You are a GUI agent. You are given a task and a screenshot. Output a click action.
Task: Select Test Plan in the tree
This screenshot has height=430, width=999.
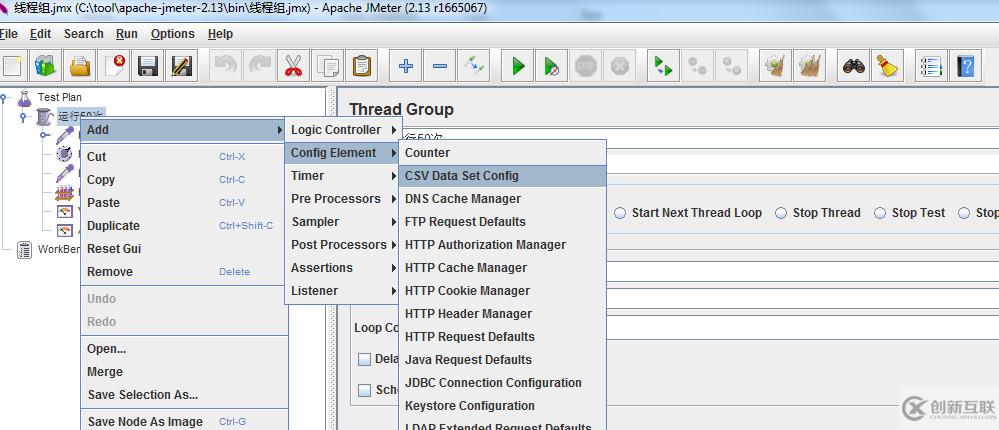click(x=59, y=97)
